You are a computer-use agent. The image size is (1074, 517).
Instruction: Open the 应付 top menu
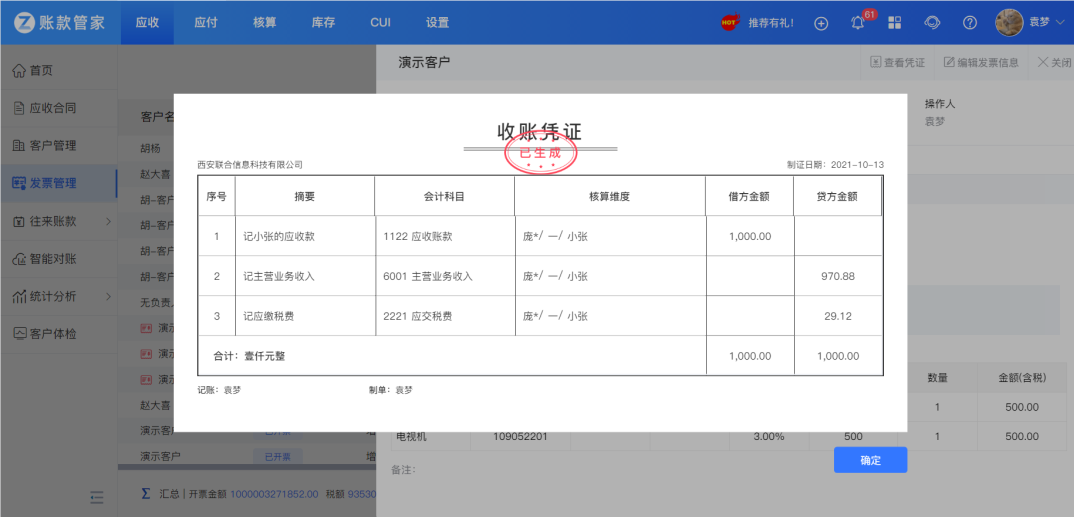(205, 22)
